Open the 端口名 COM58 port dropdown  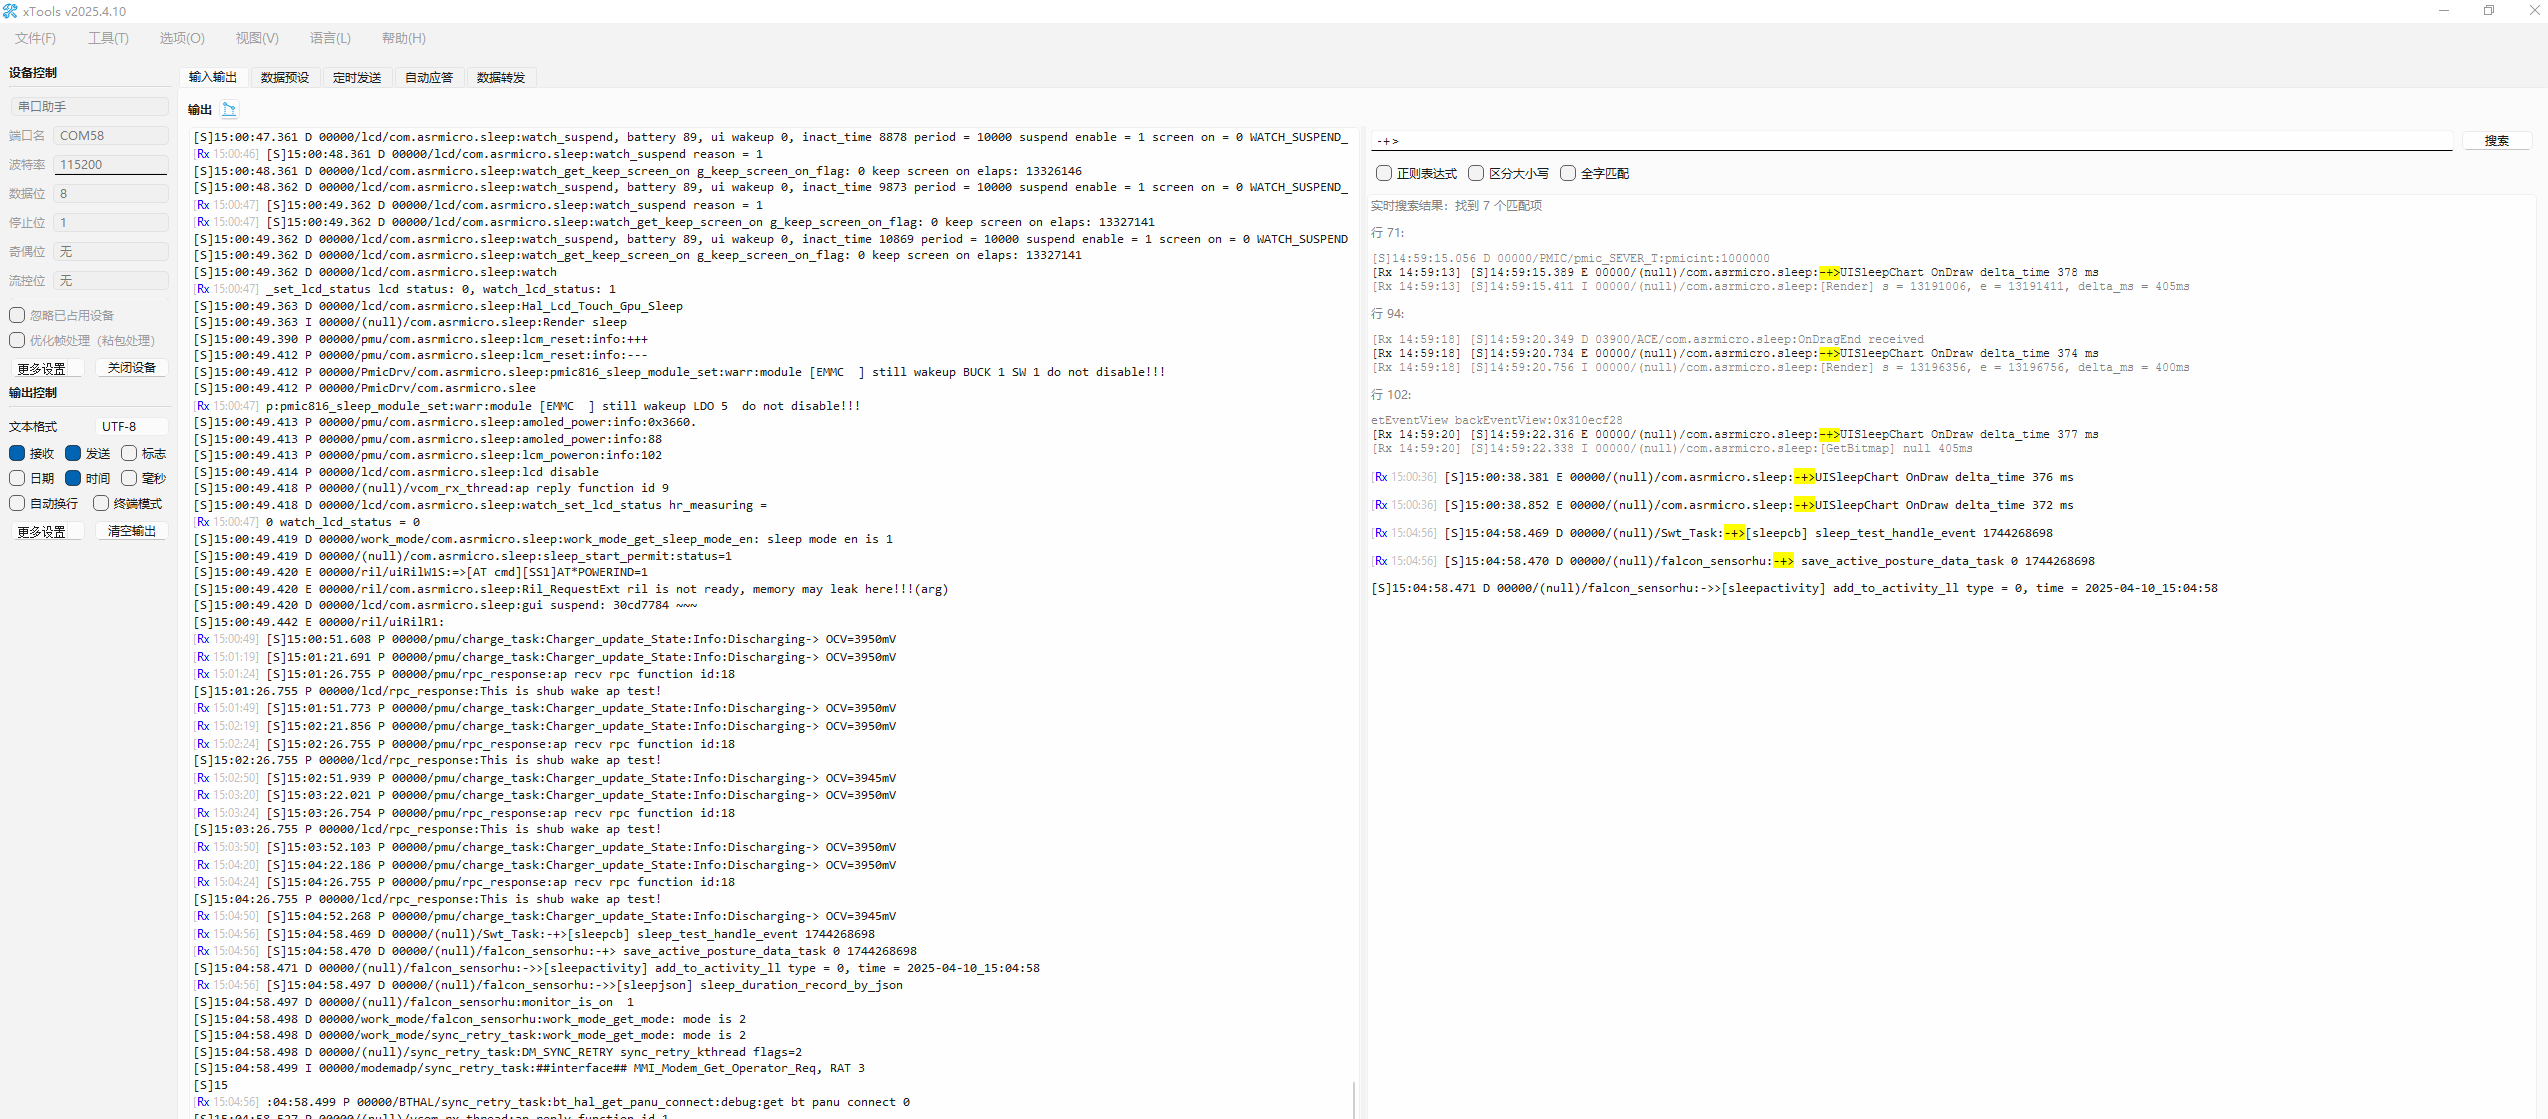[x=110, y=135]
